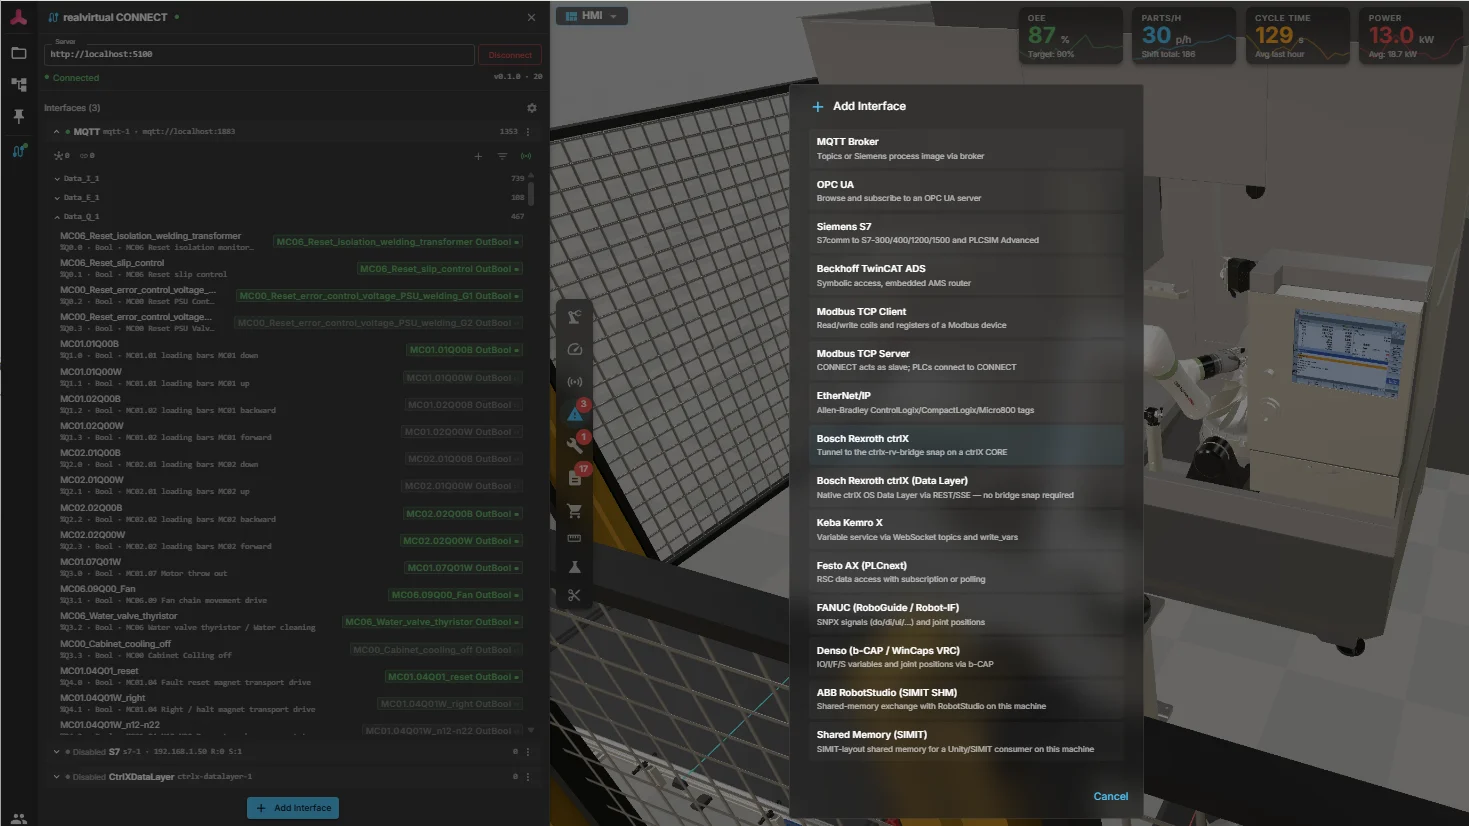The height and width of the screenshot is (826, 1469).
Task: Open the CYCLE TIME KPI card
Action: coord(1299,36)
